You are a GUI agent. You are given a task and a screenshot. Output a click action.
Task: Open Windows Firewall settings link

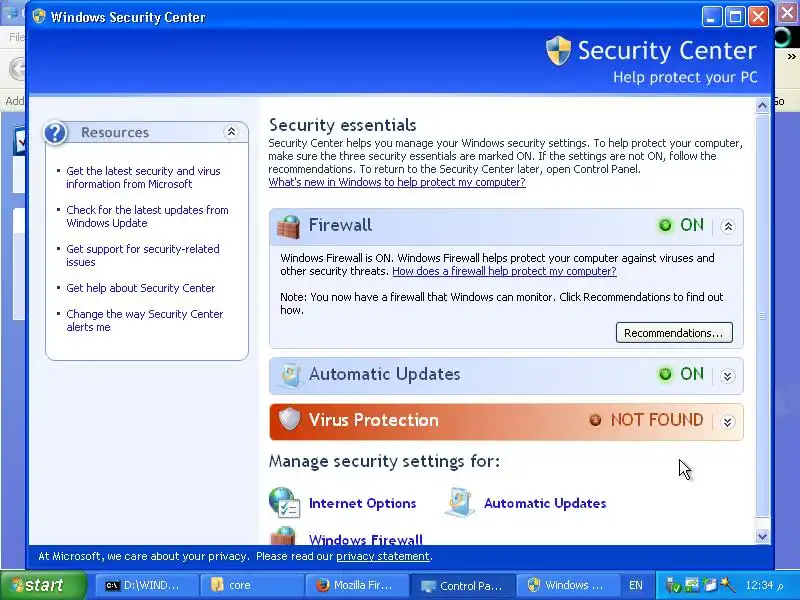[366, 539]
